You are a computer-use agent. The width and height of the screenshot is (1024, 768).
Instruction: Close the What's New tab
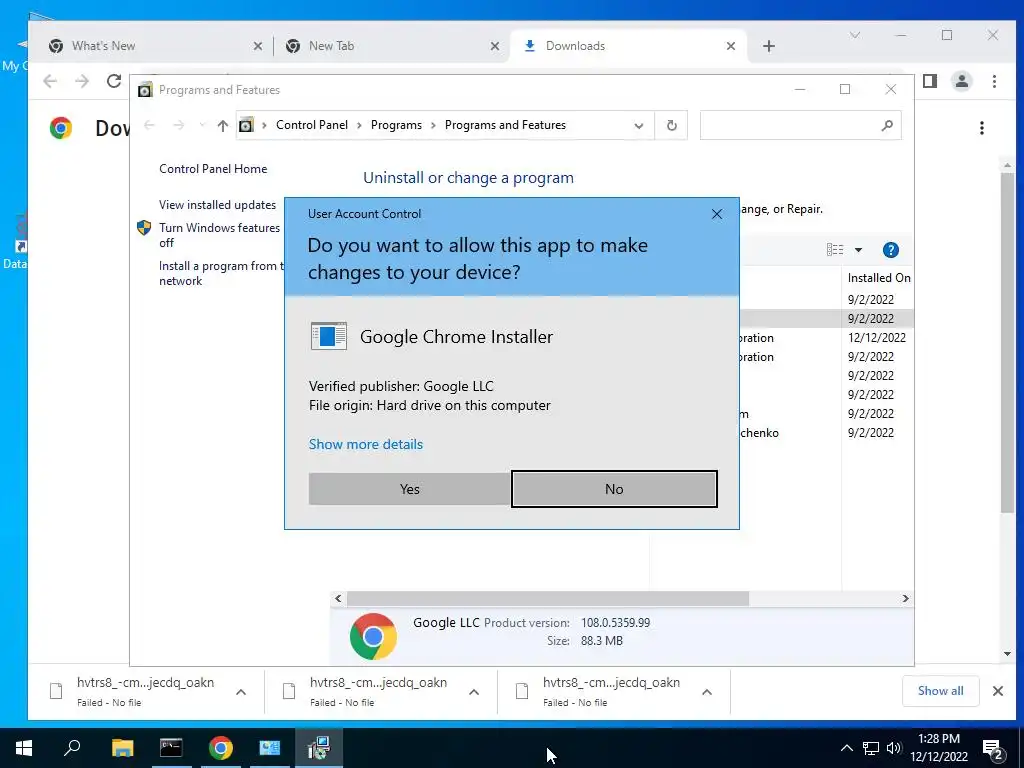(x=258, y=46)
